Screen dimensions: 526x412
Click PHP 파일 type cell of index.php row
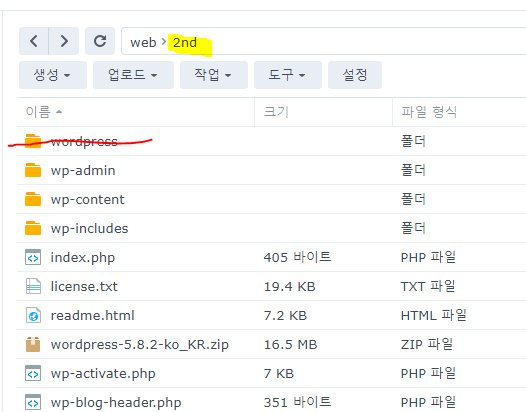[x=428, y=257]
